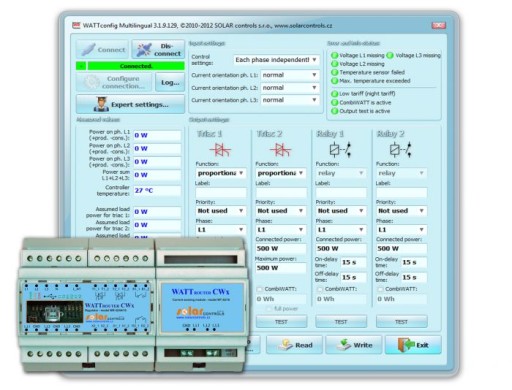
Task: Click Output test is active indicator
Action: (334, 111)
